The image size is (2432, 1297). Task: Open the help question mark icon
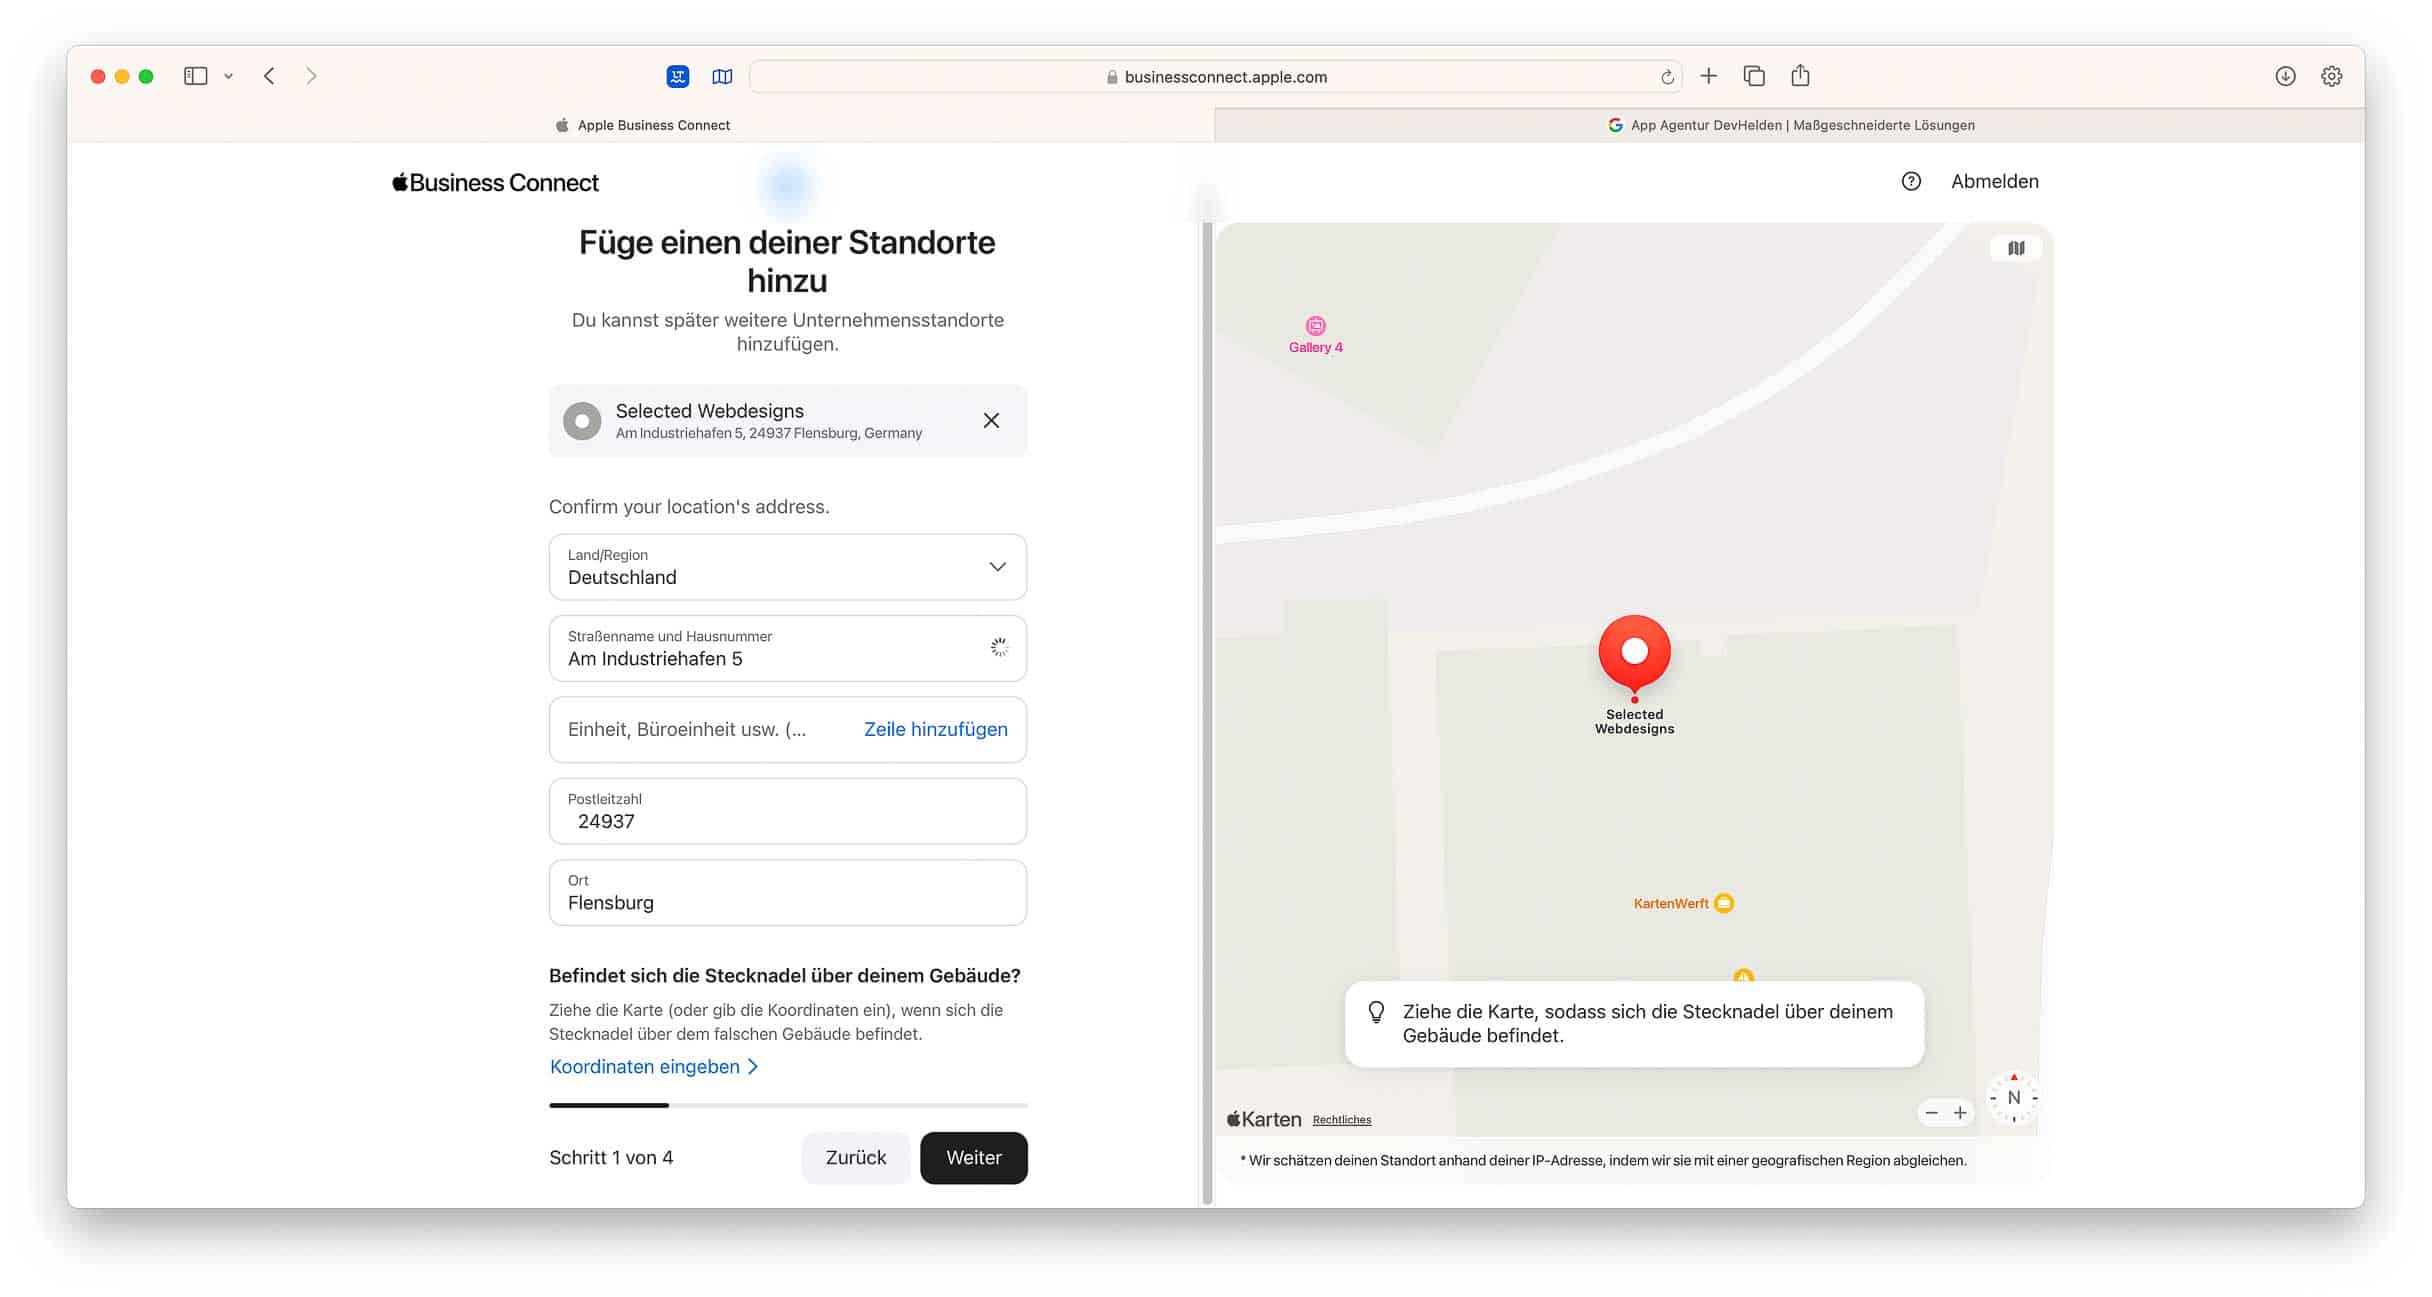click(1911, 181)
